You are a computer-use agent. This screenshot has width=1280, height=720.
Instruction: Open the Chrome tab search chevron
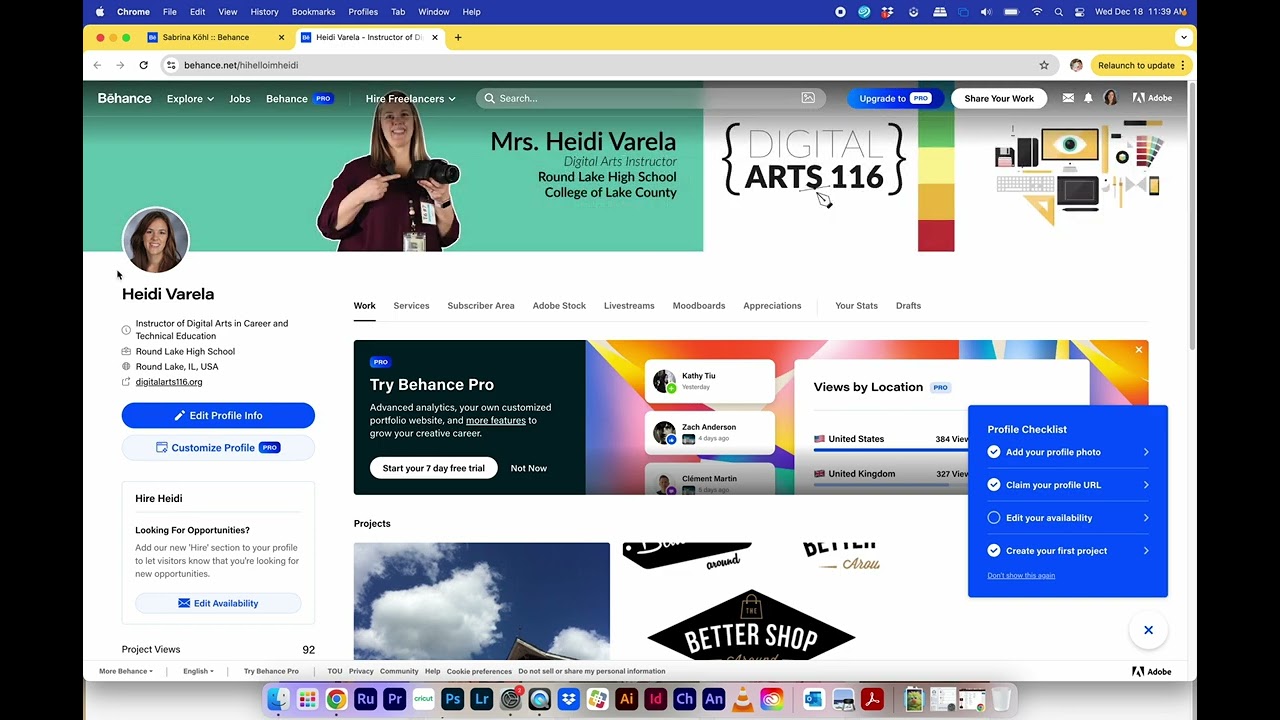1184,37
